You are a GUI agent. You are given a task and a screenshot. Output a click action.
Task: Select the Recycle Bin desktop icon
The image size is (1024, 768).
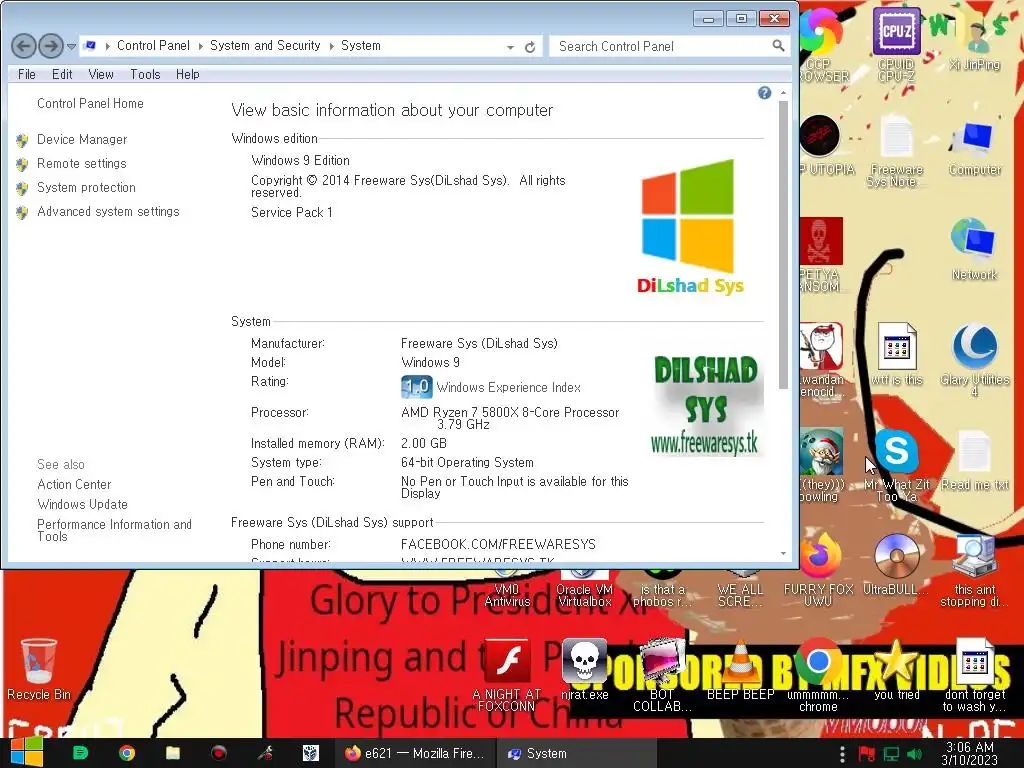(x=39, y=669)
